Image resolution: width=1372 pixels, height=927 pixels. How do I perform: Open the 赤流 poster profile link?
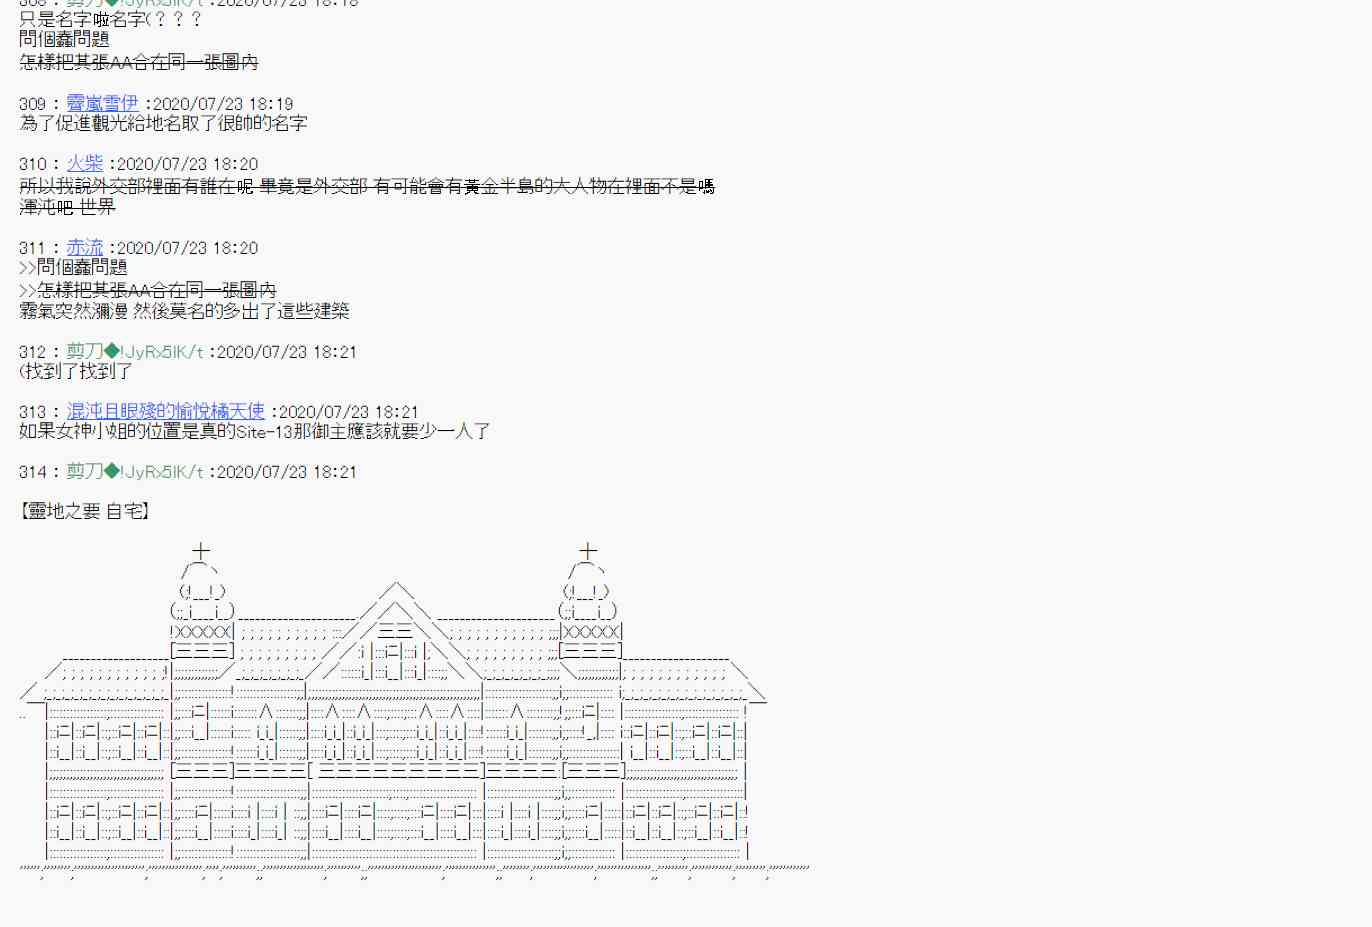click(85, 248)
